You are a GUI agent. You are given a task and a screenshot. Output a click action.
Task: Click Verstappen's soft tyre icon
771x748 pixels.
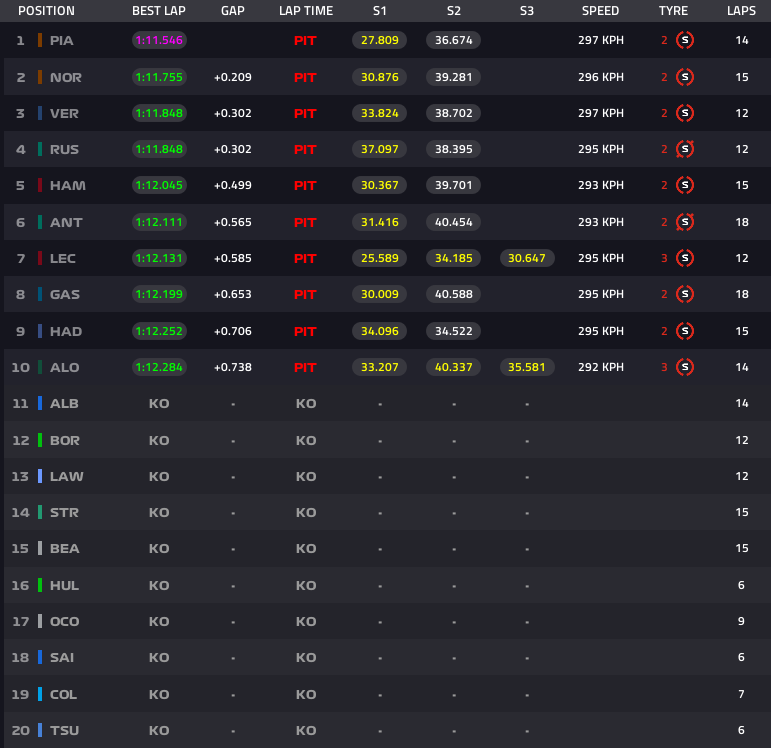[684, 113]
